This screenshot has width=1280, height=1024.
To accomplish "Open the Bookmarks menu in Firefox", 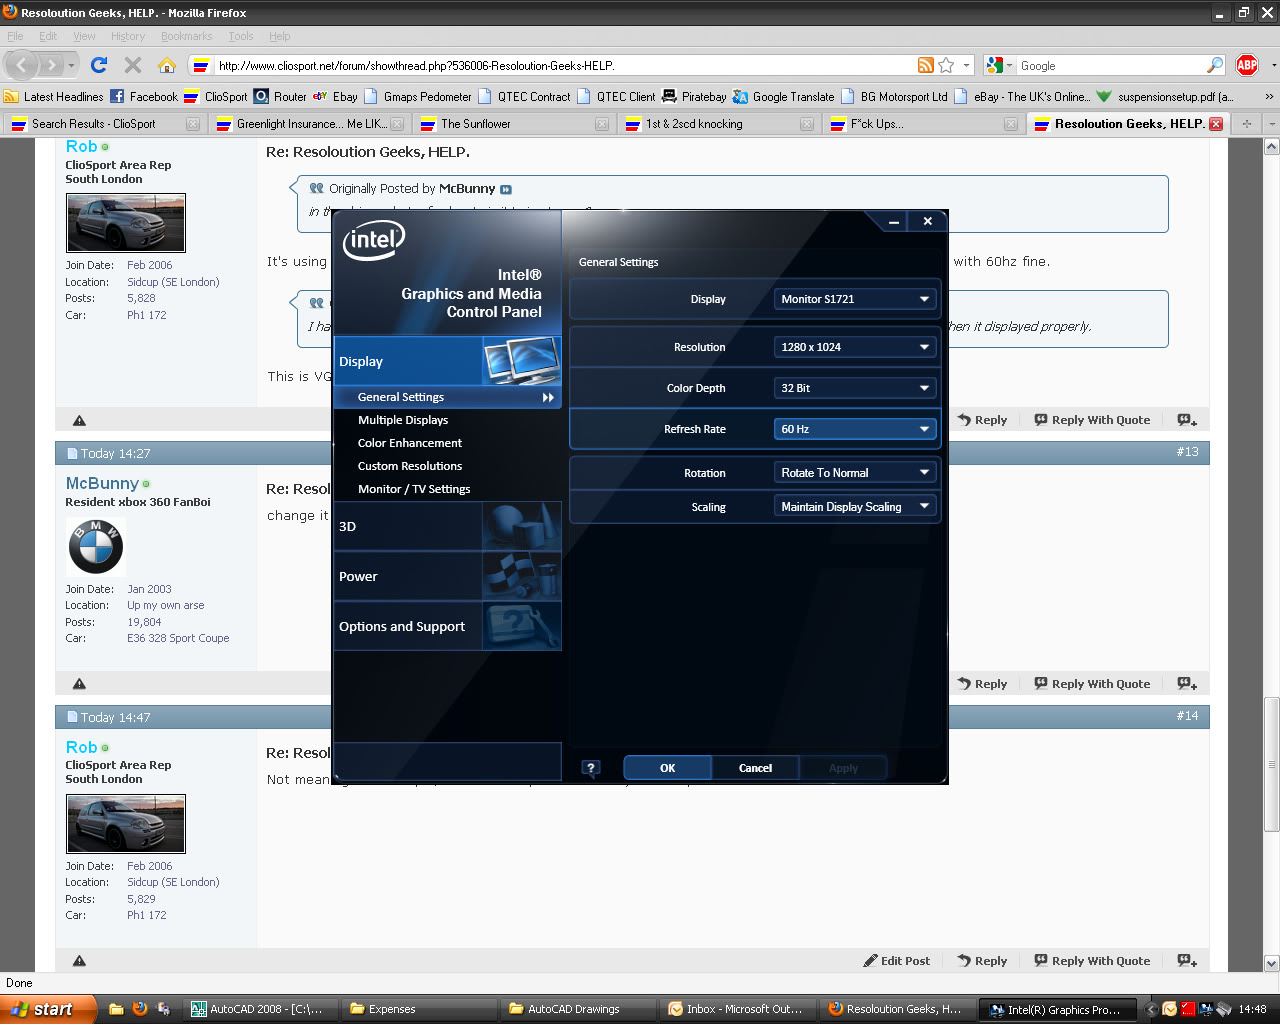I will pyautogui.click(x=186, y=36).
